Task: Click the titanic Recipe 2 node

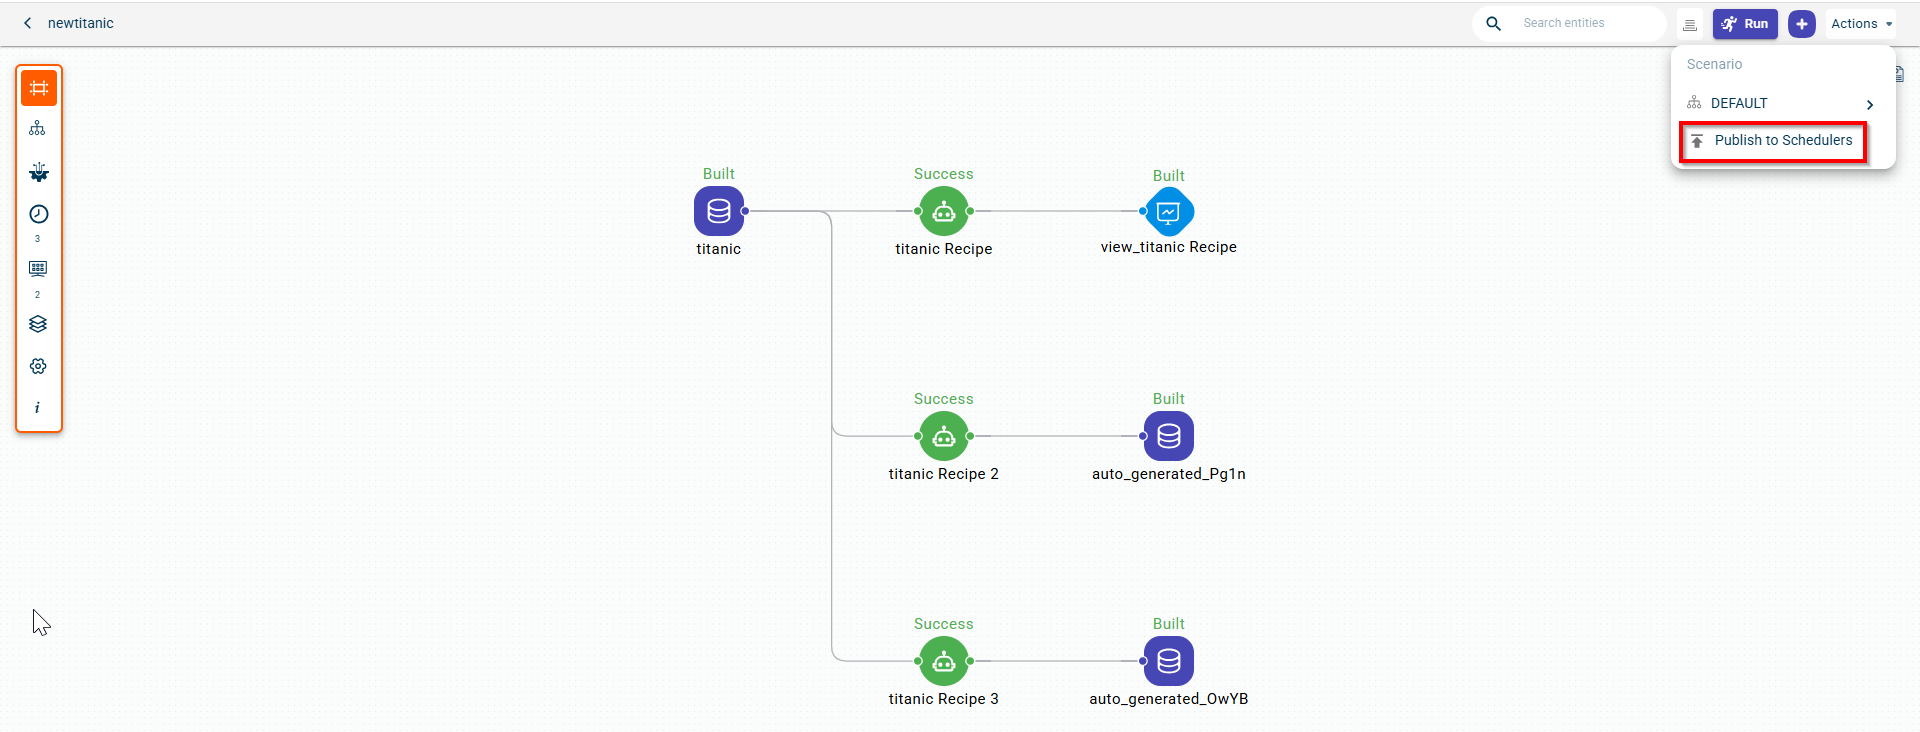Action: (943, 437)
